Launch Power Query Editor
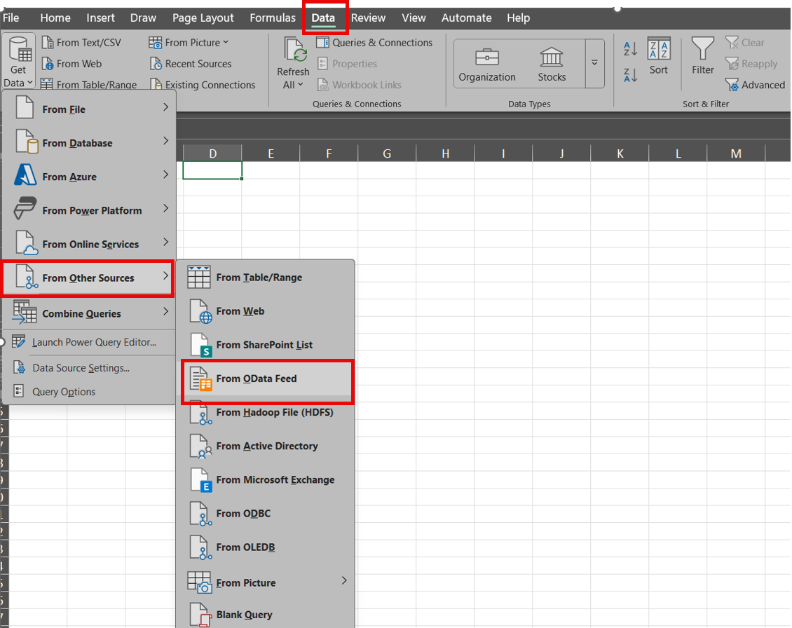The image size is (792, 628). [x=93, y=342]
